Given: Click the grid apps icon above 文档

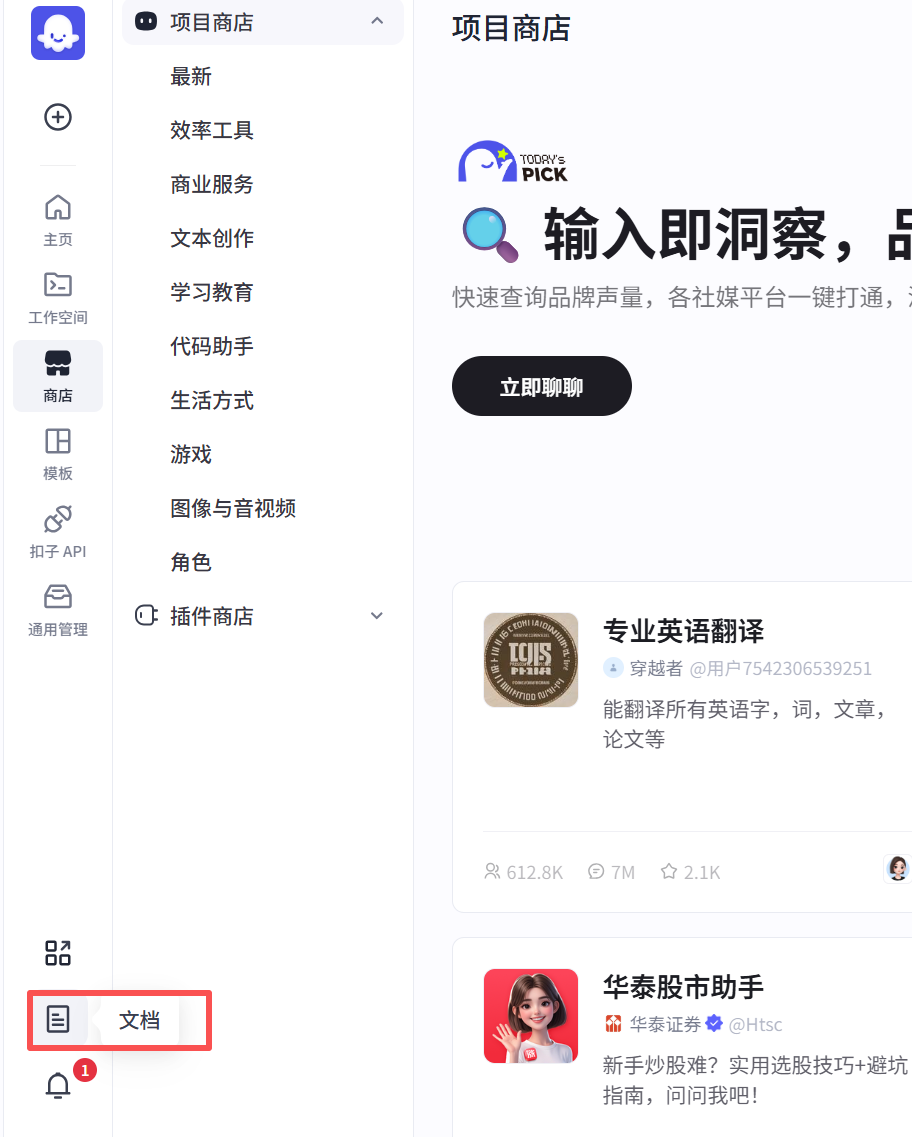Looking at the screenshot, I should click(x=58, y=953).
